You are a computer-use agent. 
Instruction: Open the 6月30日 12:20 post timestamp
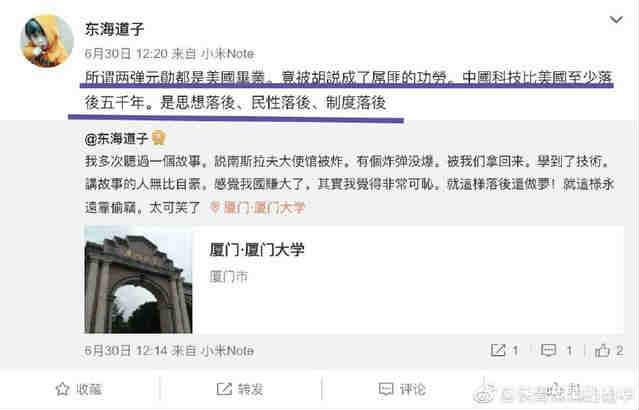126,53
